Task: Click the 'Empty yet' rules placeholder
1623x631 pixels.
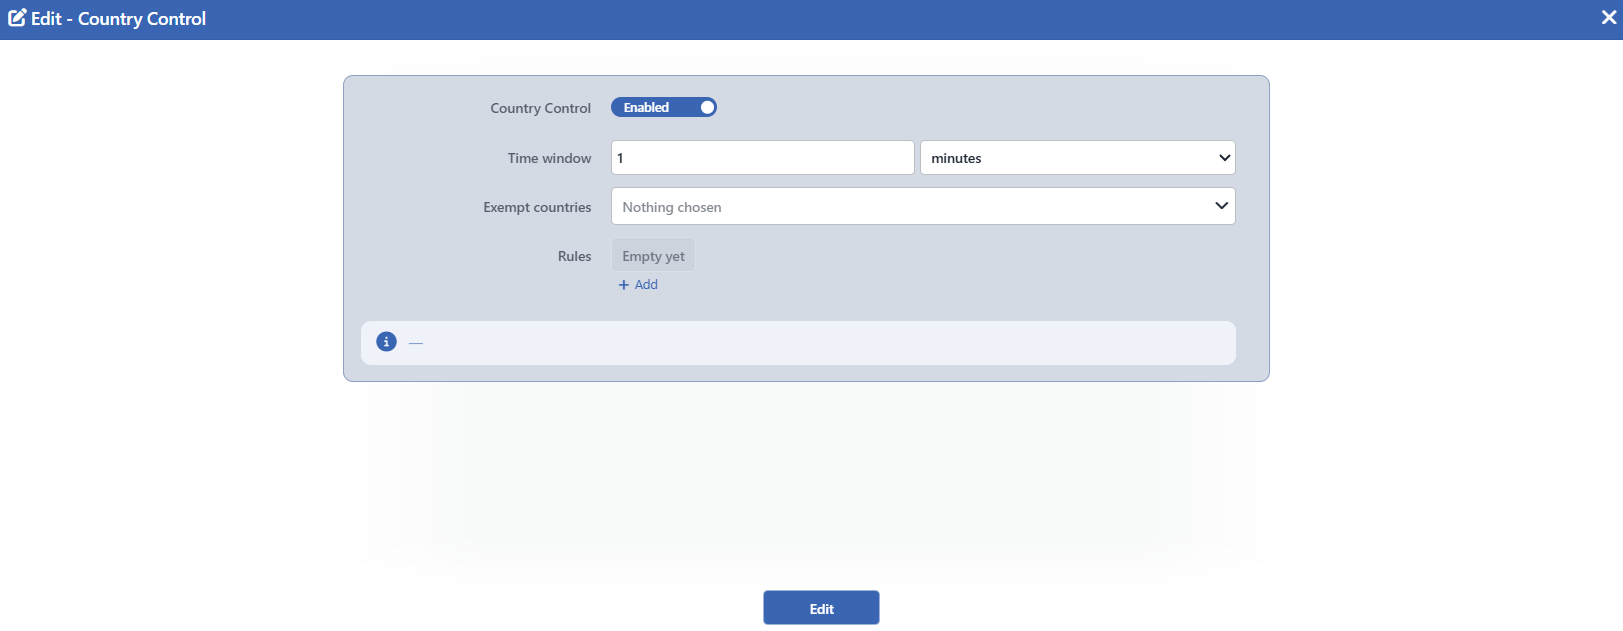Action: (653, 256)
